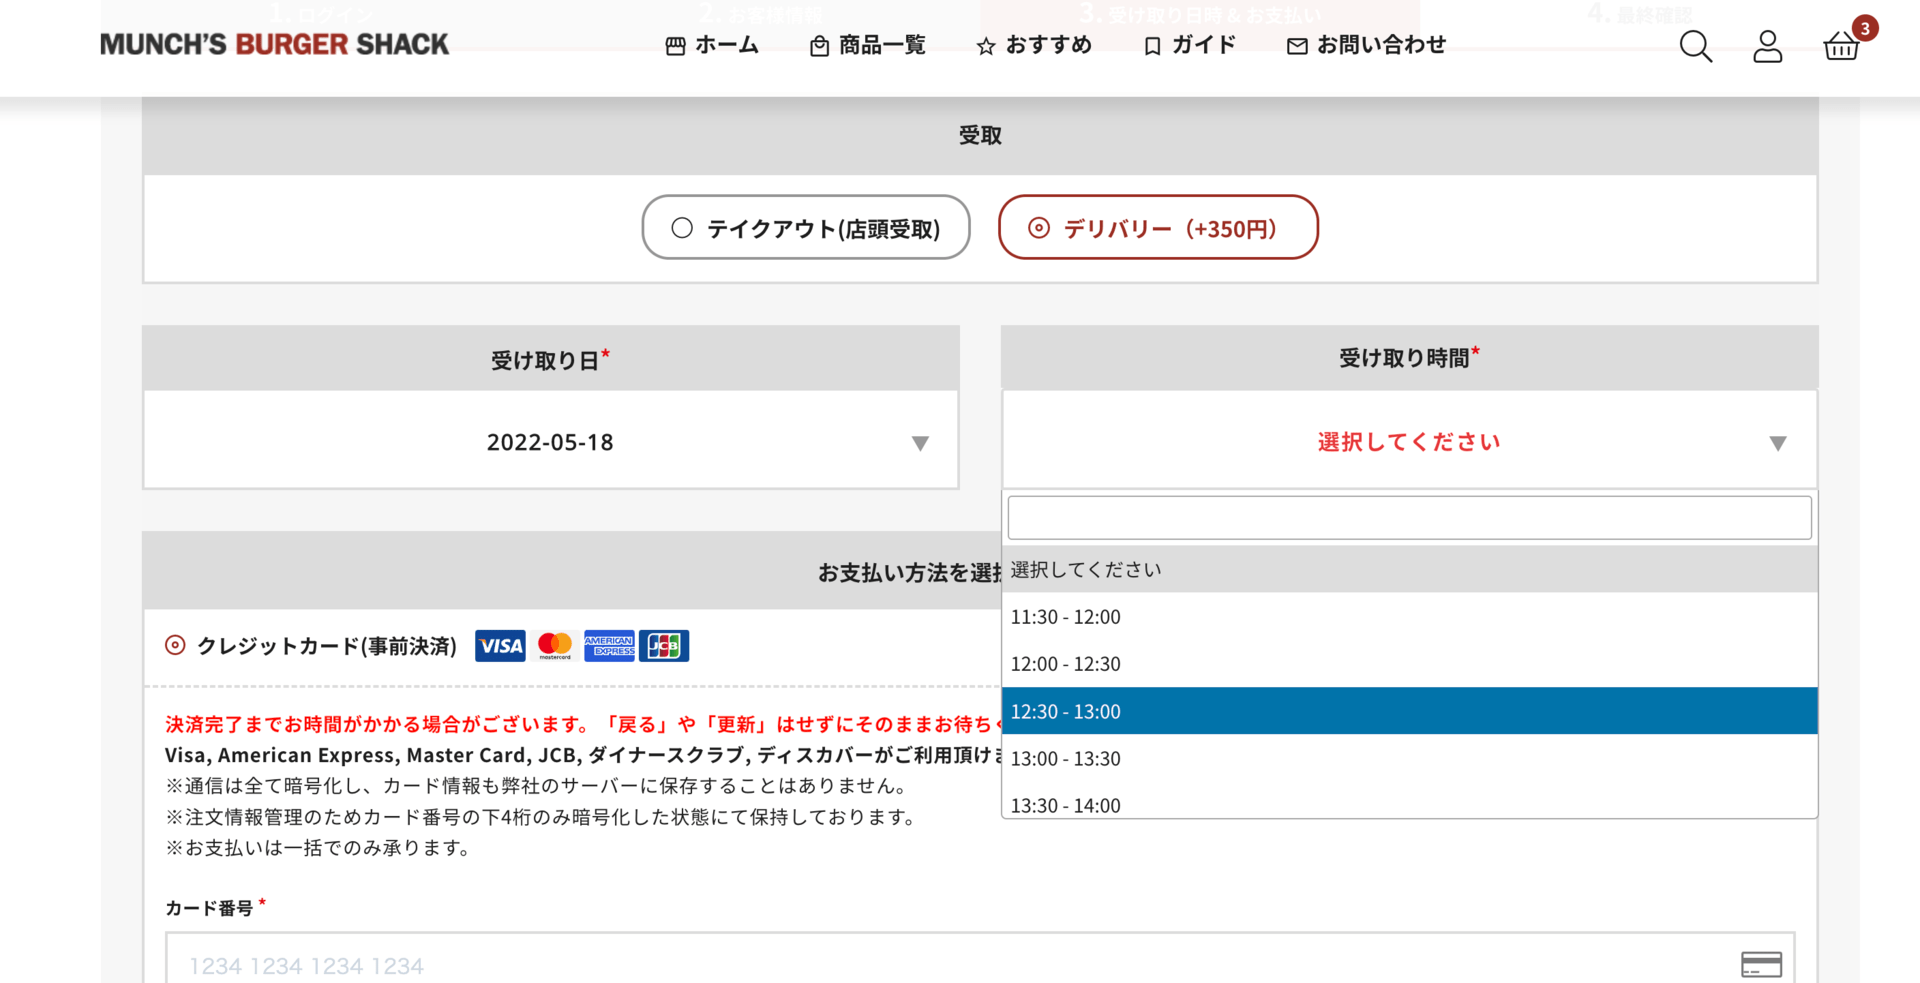Click the Mastercard logo
The height and width of the screenshot is (983, 1920).
click(555, 646)
